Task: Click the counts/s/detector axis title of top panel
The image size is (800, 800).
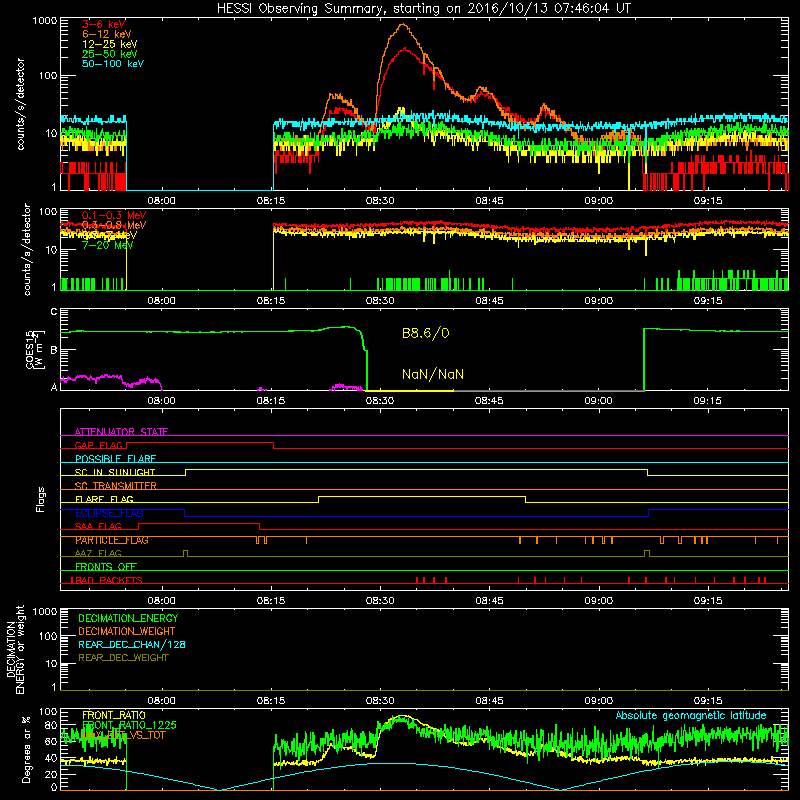Action: [20, 104]
